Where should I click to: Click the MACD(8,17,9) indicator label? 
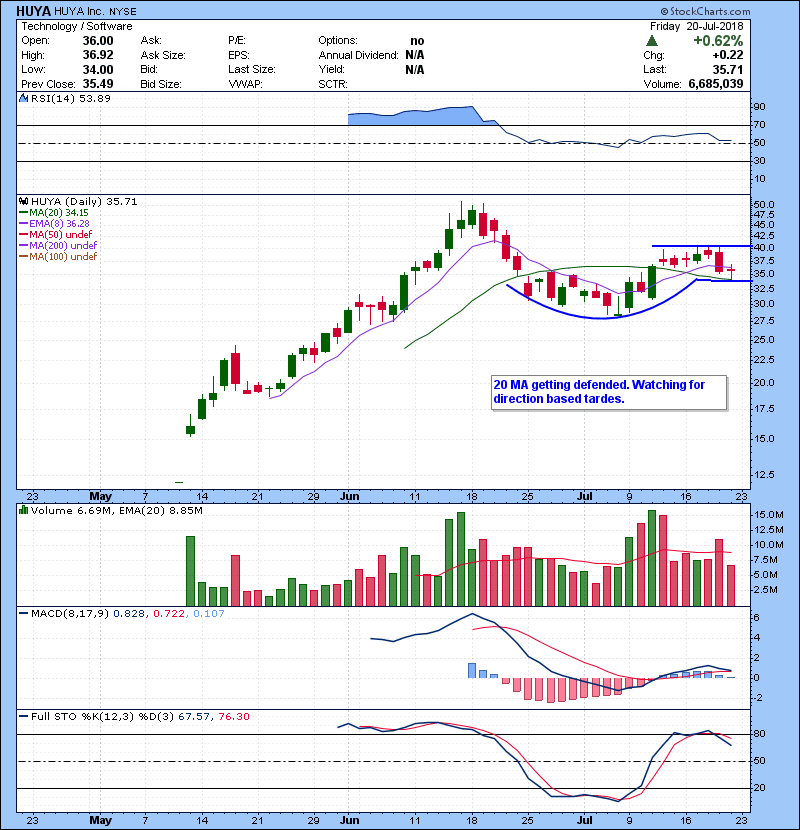[70, 614]
